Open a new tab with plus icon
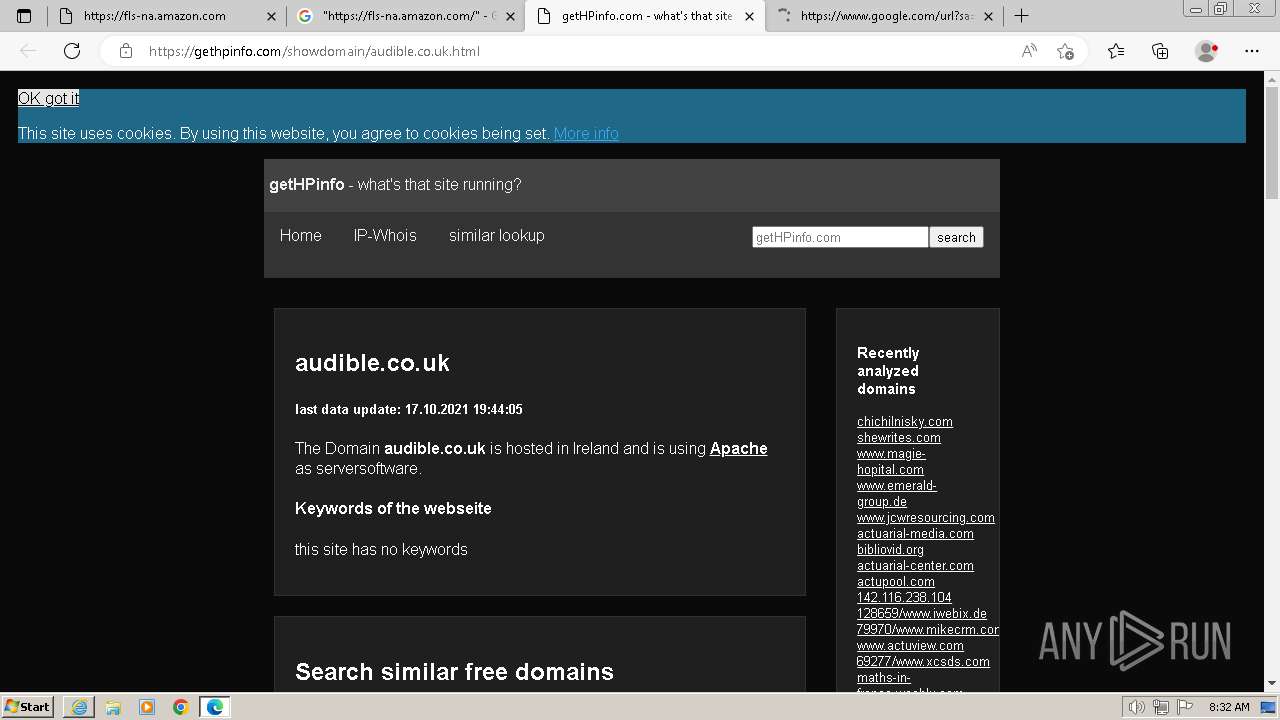1280x720 pixels. click(1021, 16)
